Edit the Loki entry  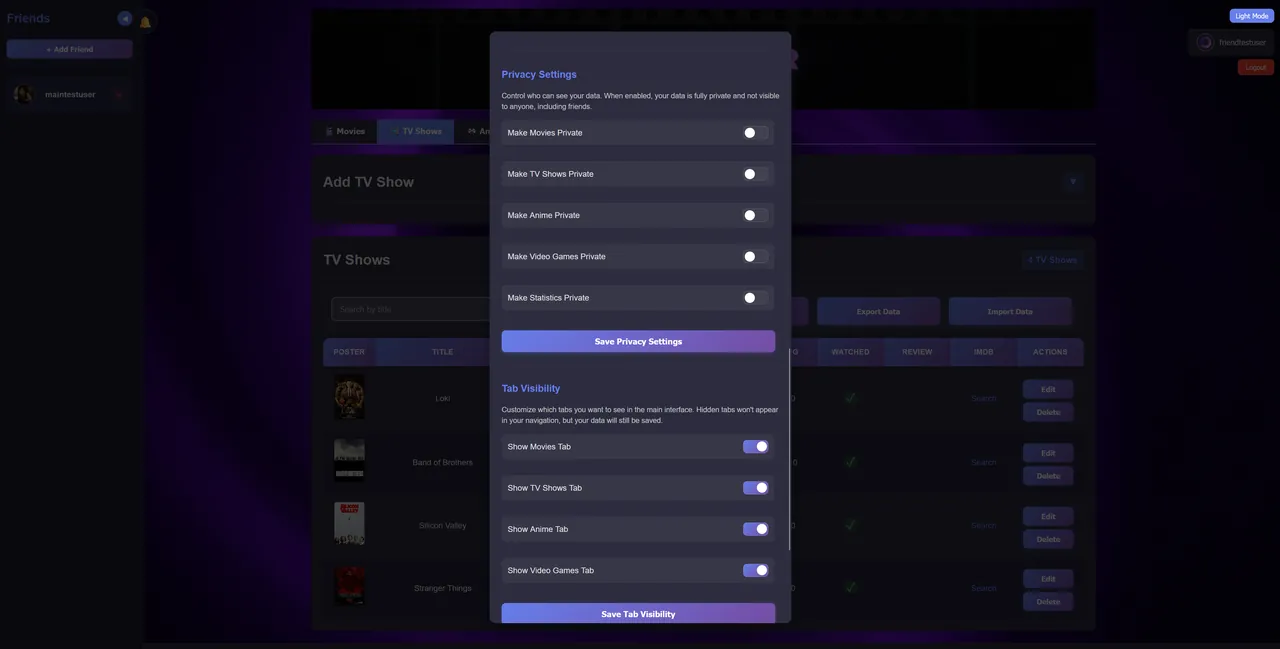1048,389
